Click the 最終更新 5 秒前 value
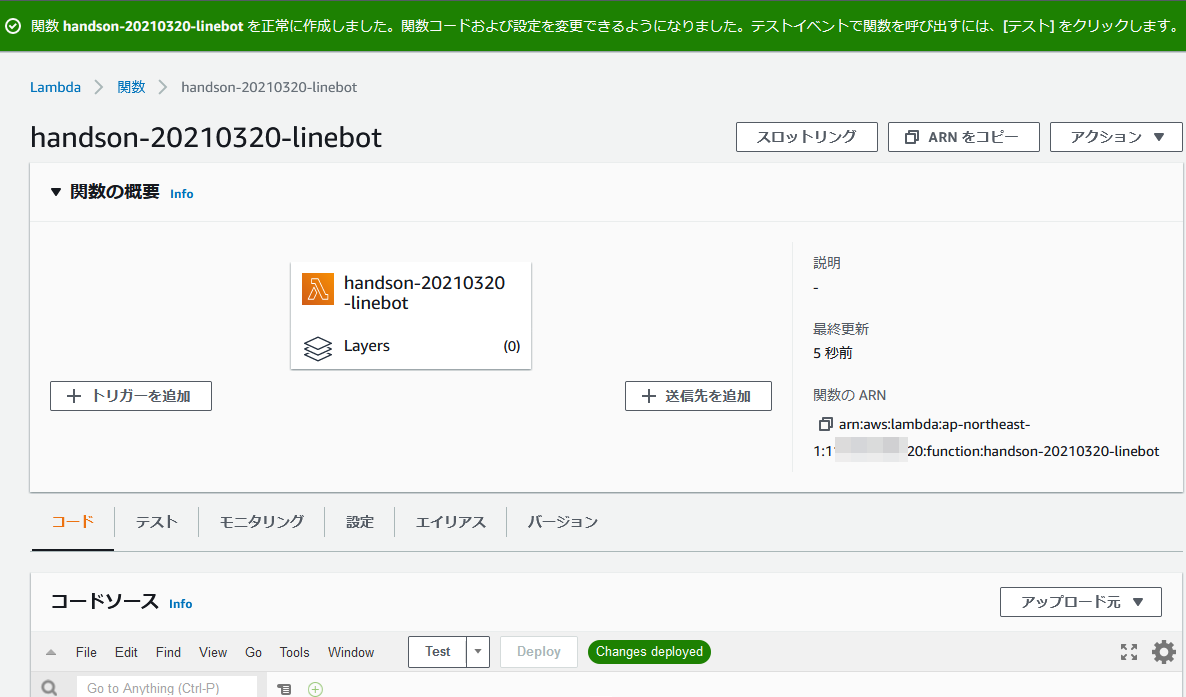1186x697 pixels. pos(833,353)
